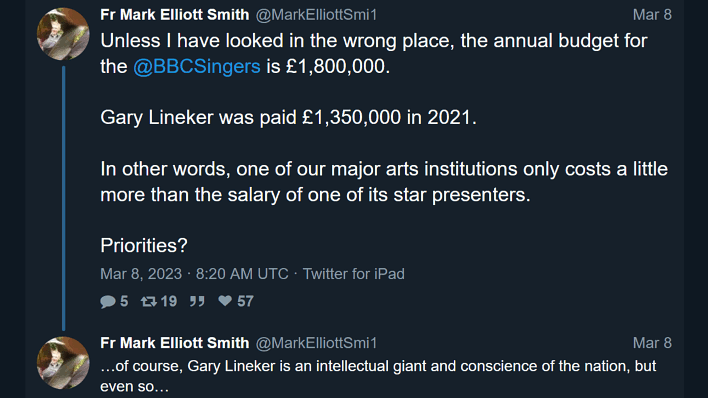Open the @BBCSingers mention link

(x=197, y=66)
